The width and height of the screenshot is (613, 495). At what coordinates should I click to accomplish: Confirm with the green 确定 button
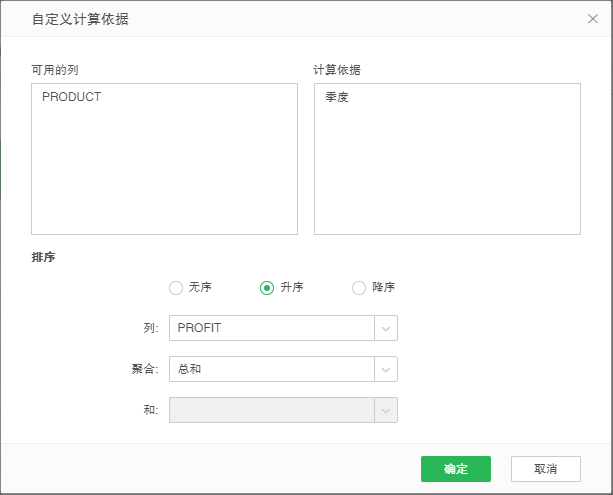(455, 469)
